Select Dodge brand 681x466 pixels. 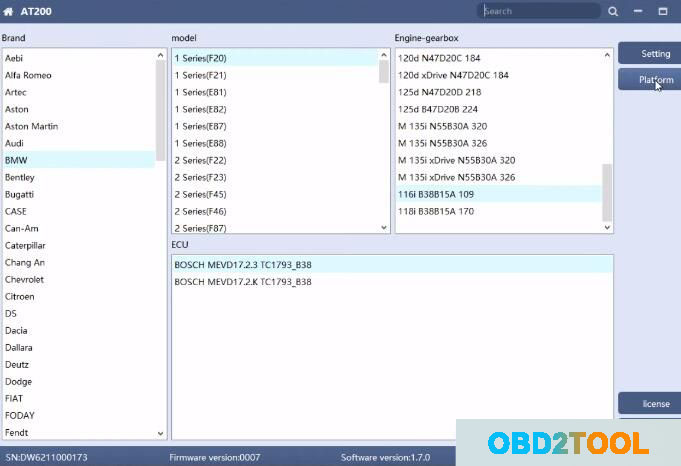[x=79, y=381]
